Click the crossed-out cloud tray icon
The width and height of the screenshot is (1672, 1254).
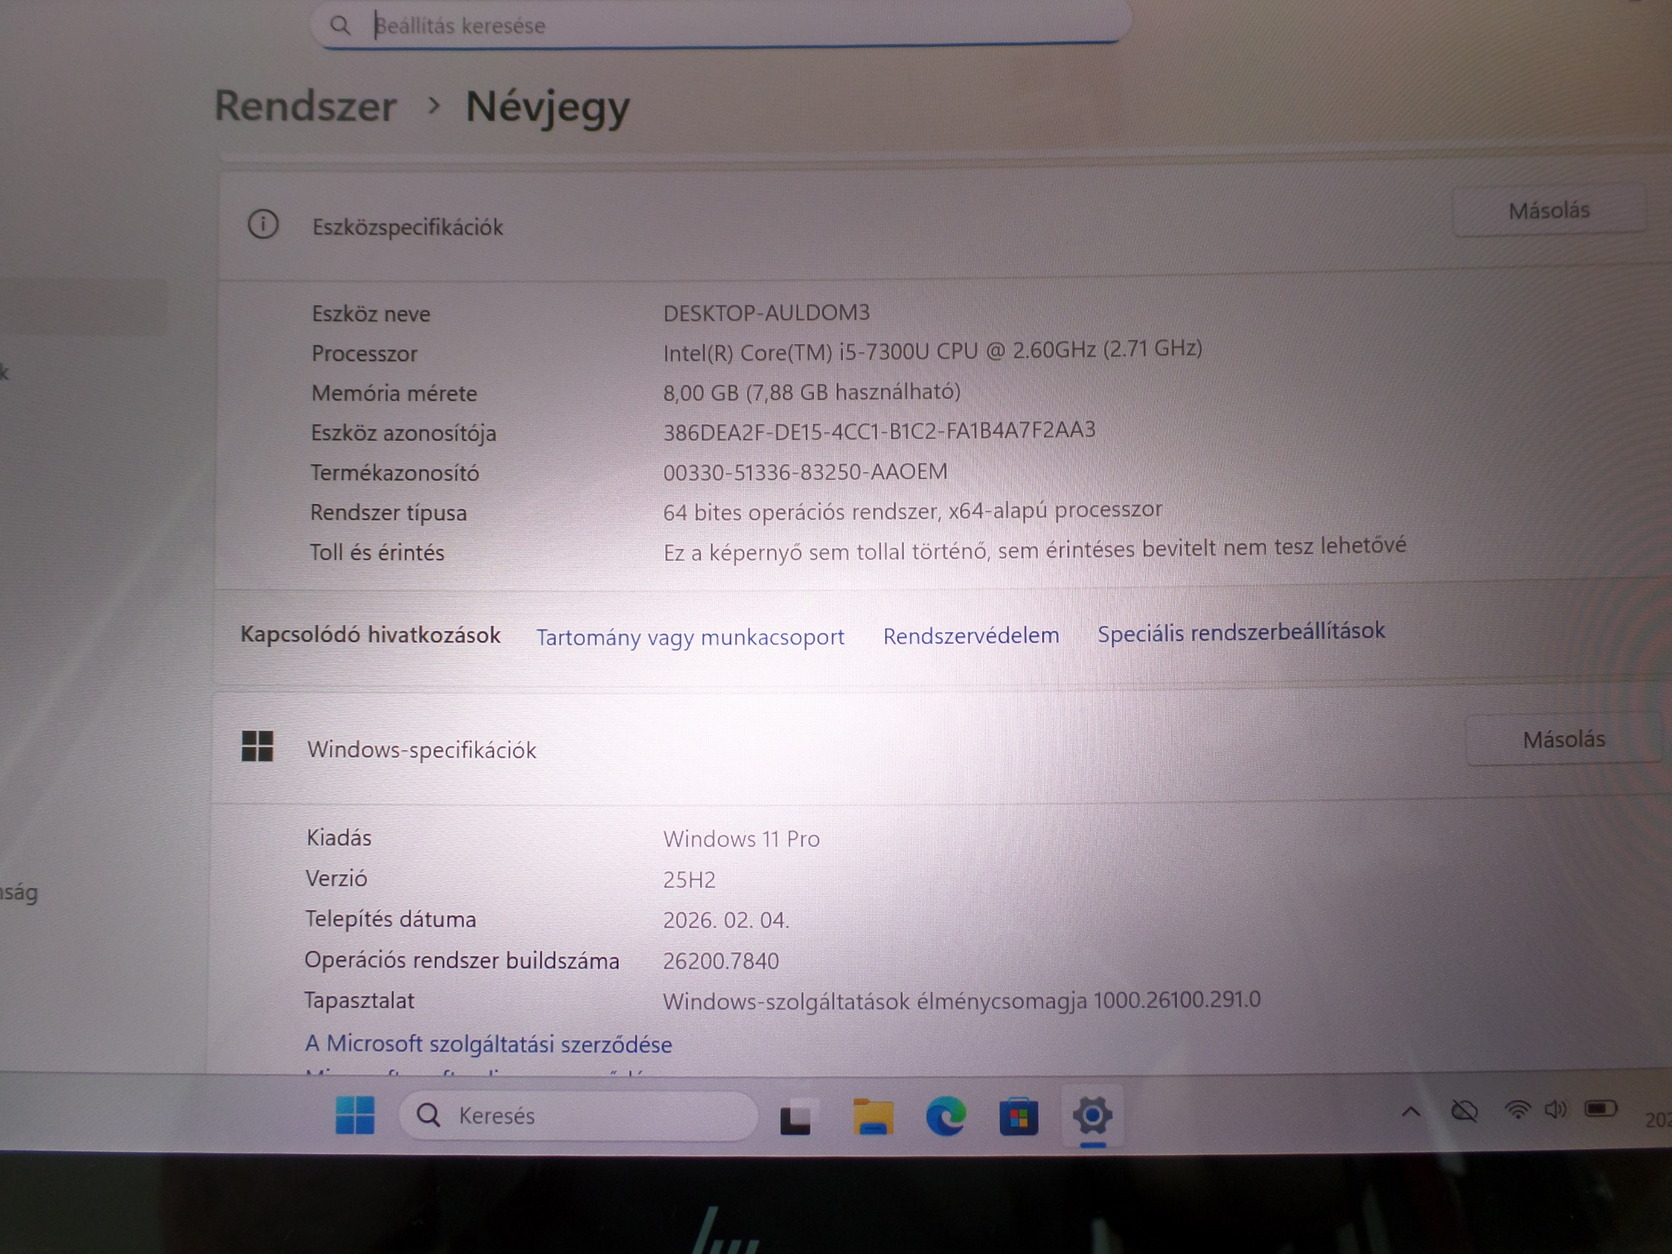pos(1465,1110)
